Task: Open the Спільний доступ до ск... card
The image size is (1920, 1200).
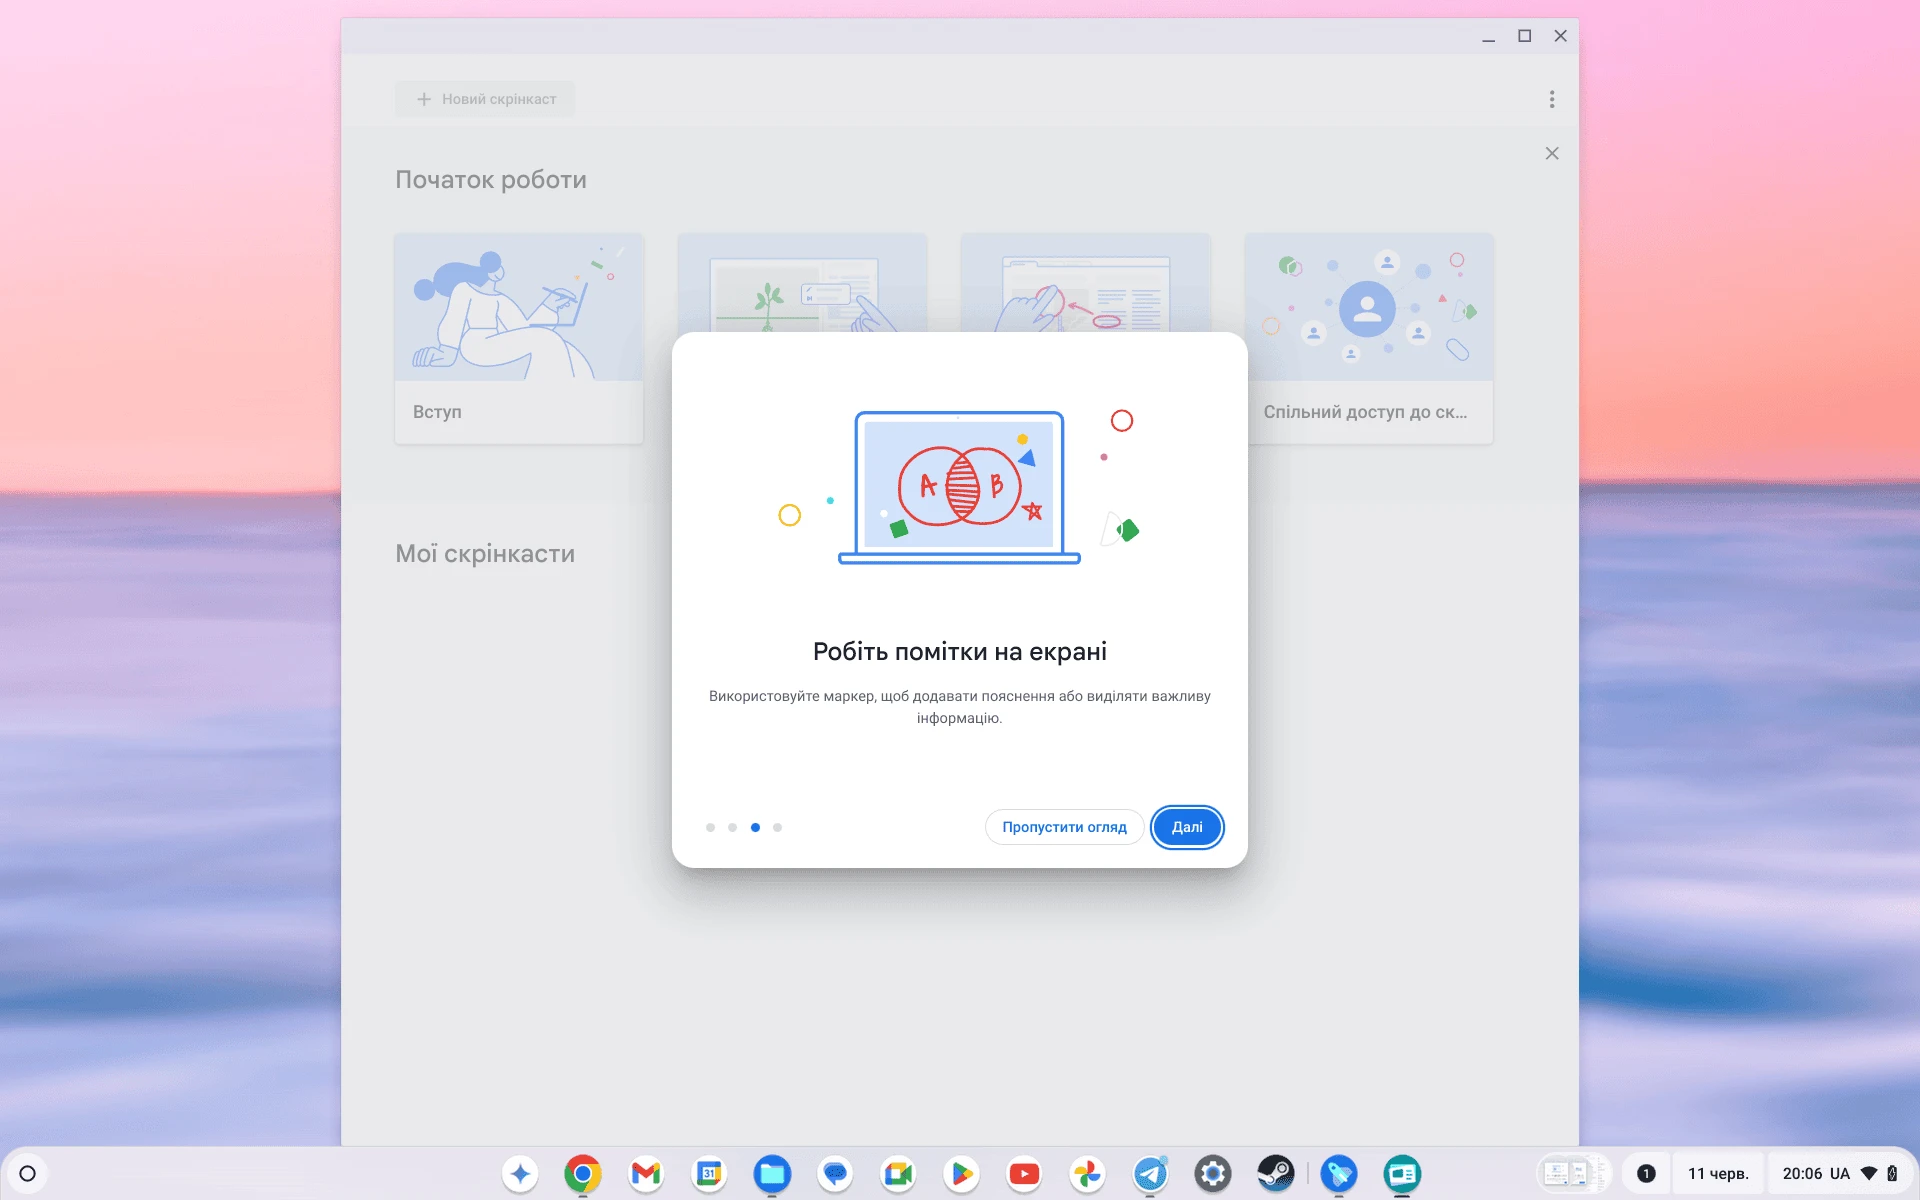Action: [1369, 339]
